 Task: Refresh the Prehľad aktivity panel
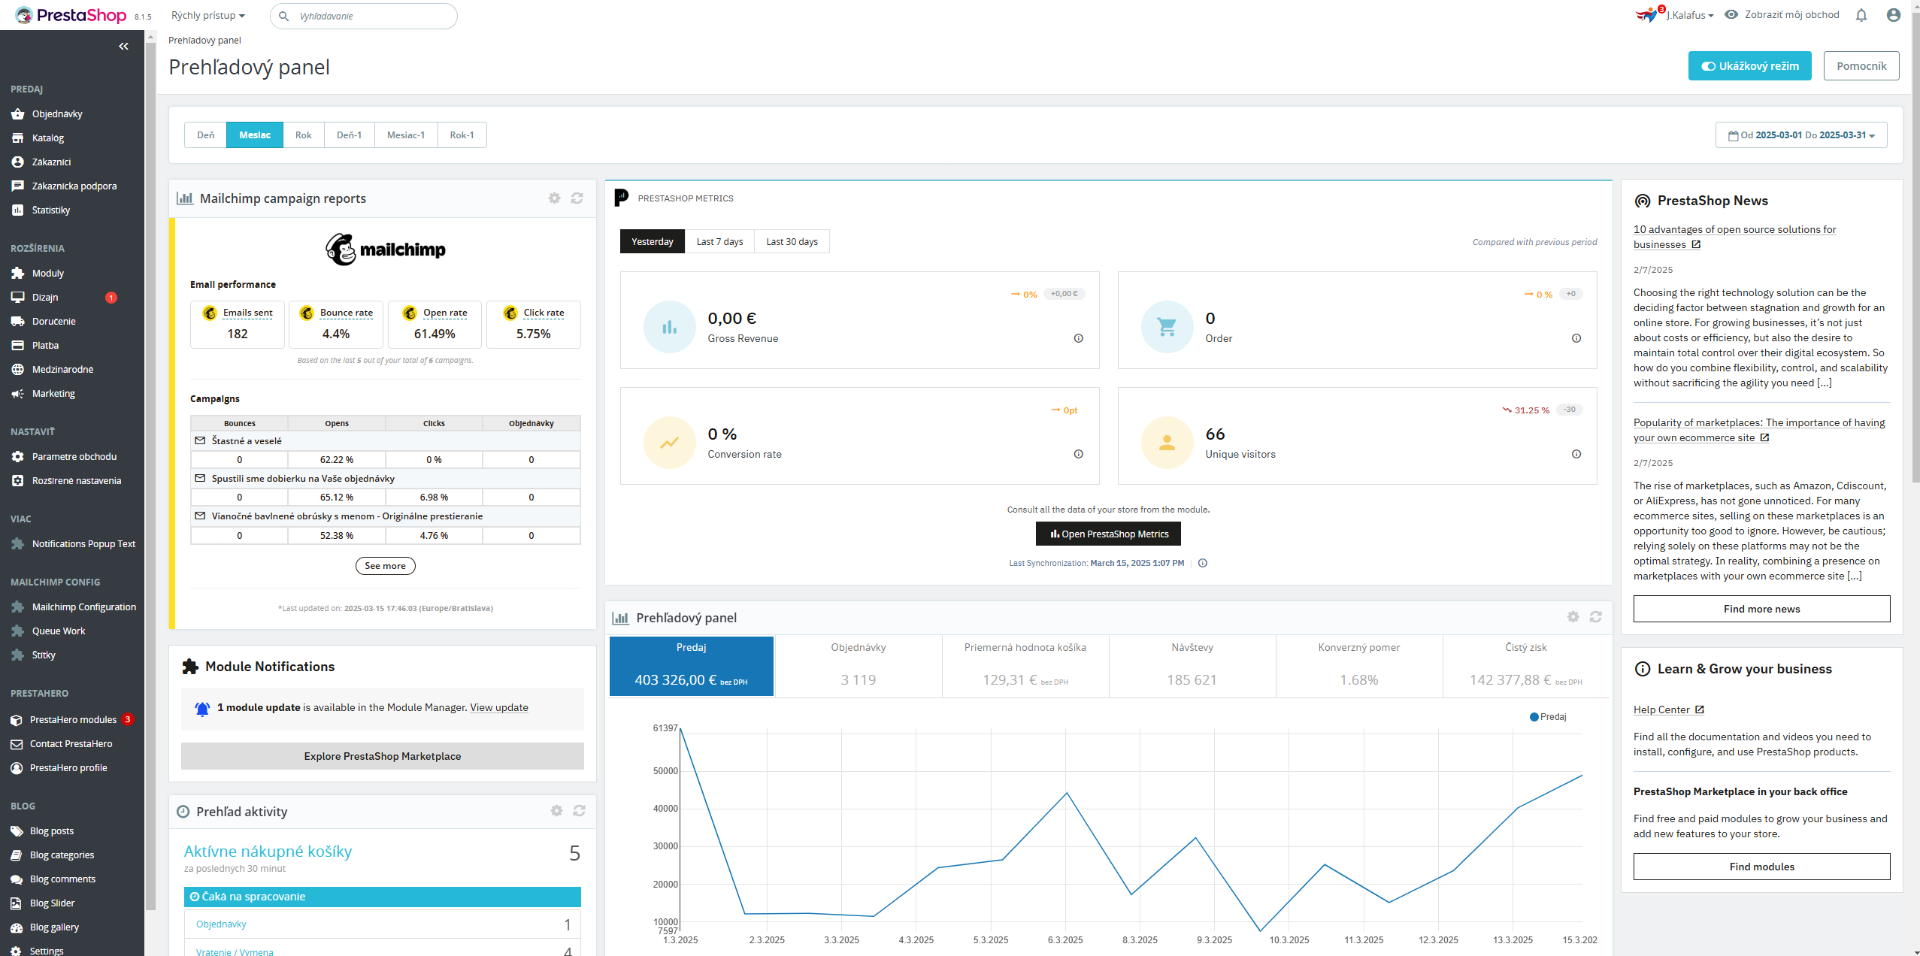point(579,811)
